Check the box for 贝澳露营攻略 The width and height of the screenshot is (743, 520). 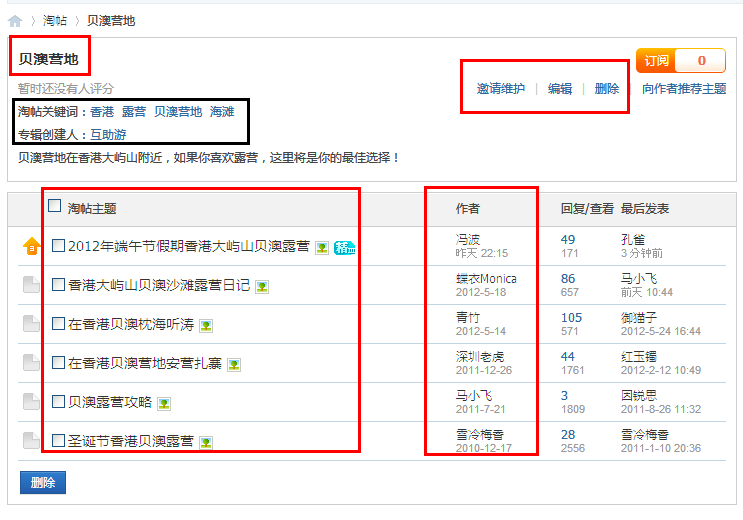point(58,401)
